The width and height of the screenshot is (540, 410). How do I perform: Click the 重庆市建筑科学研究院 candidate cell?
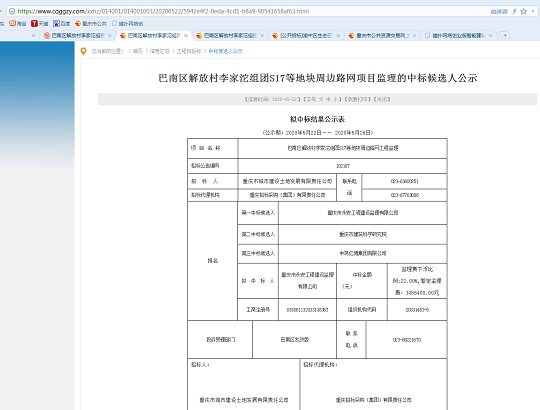363,234
